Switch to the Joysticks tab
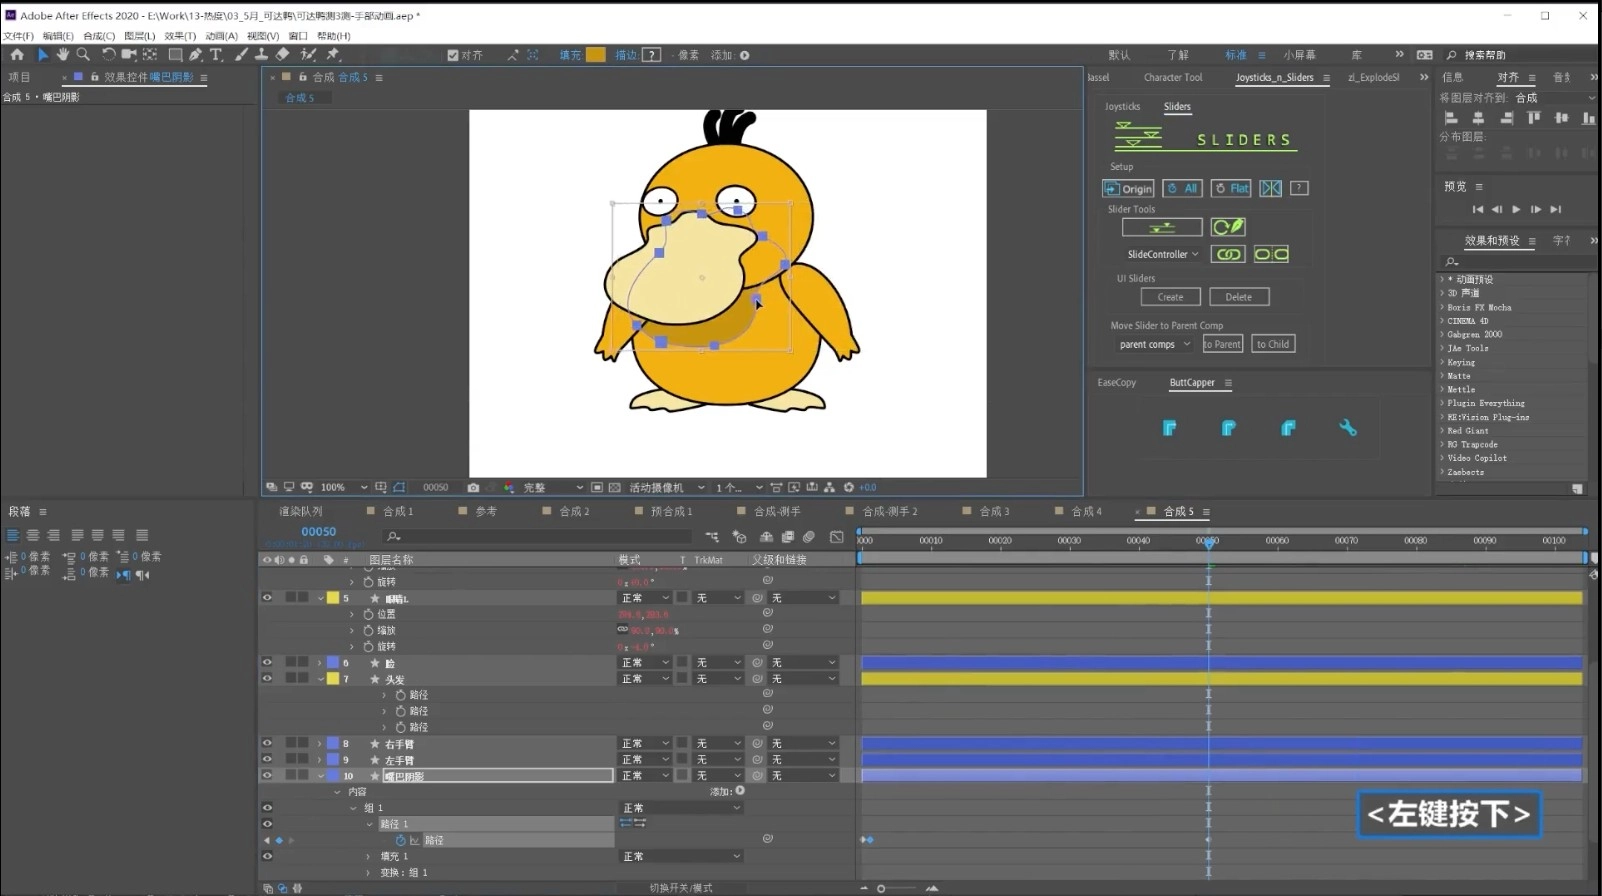This screenshot has height=896, width=1602. click(1122, 107)
